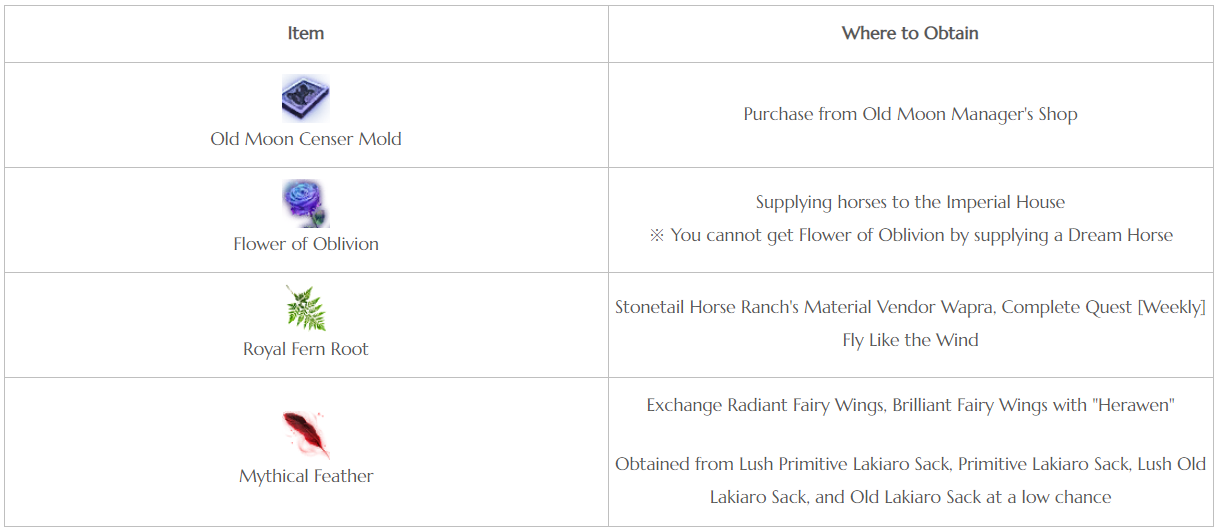Viewport: 1218px width, 530px height.
Task: Click the Old Lakiaro Sack low chance line
Action: pos(910,497)
